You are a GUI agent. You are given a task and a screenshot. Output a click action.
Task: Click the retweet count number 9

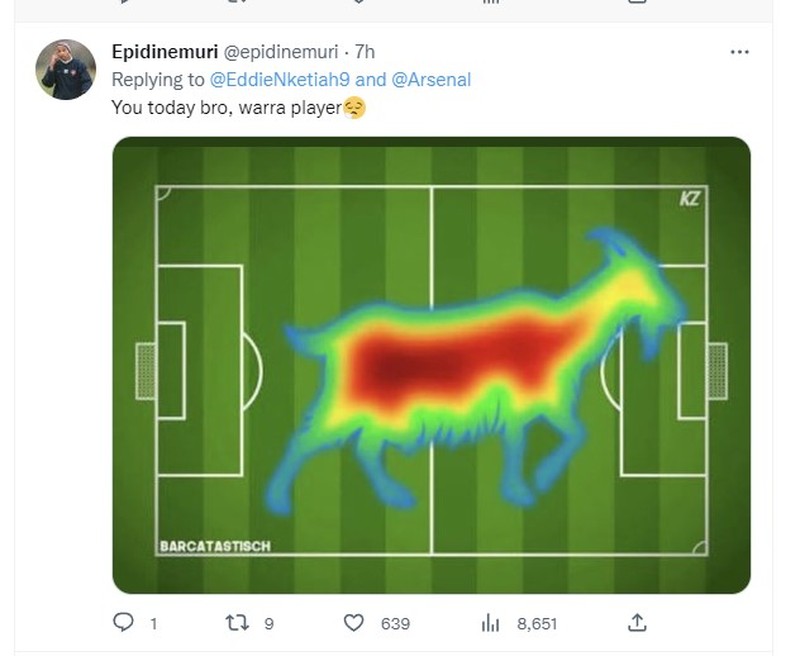click(x=266, y=621)
